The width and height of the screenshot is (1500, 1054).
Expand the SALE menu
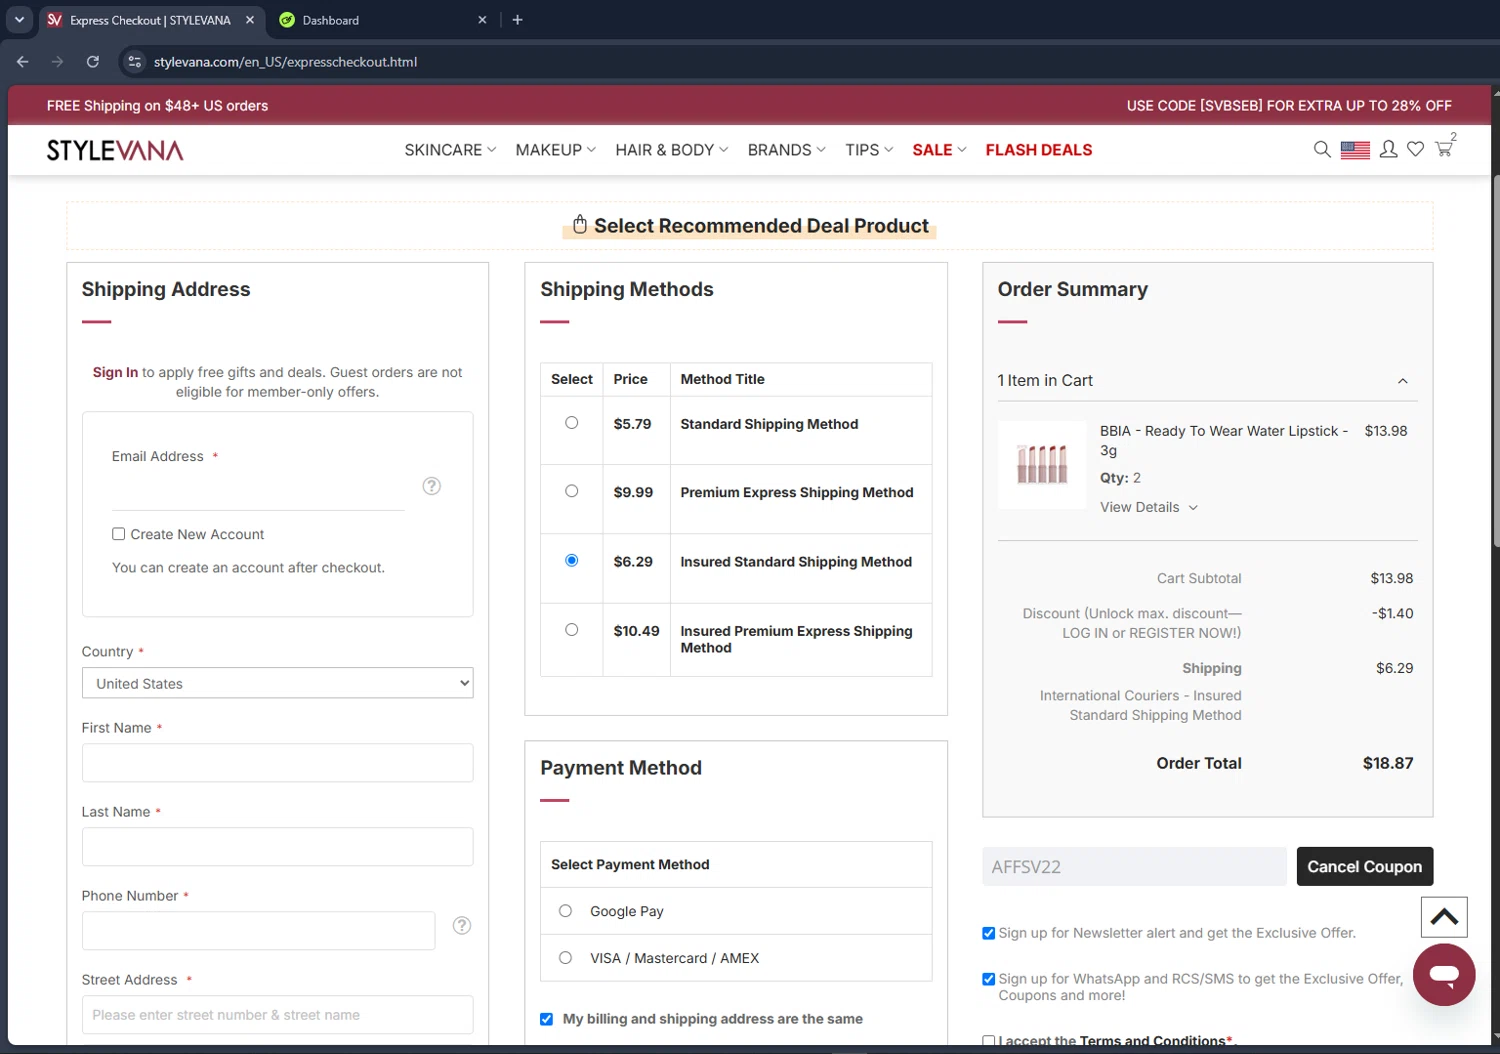point(939,150)
